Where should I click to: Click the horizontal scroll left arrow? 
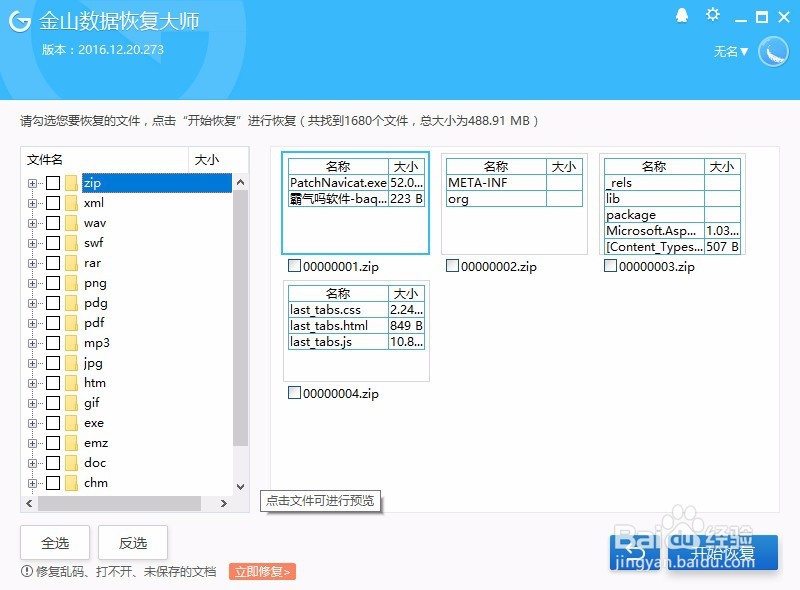(x=29, y=503)
